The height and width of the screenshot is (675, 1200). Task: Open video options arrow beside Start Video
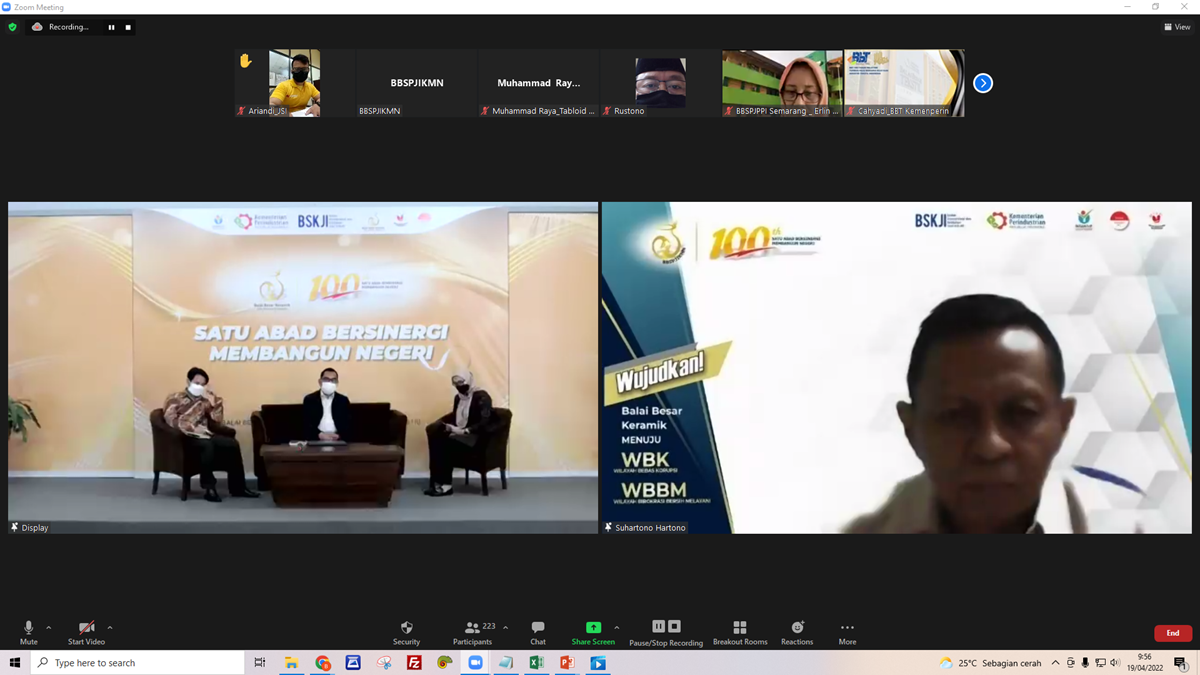tap(110, 628)
